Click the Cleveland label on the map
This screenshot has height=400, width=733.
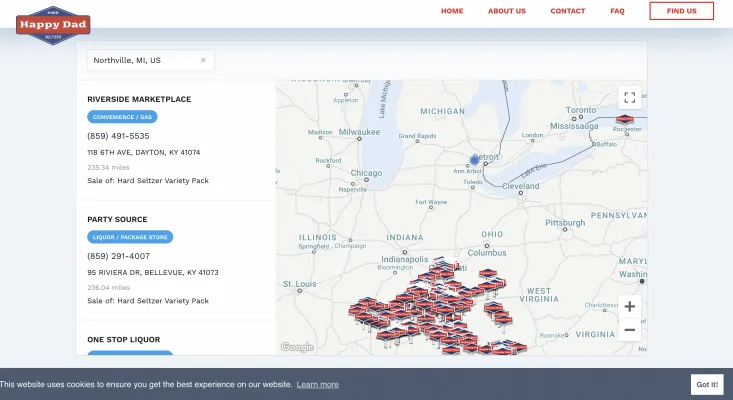tap(521, 186)
